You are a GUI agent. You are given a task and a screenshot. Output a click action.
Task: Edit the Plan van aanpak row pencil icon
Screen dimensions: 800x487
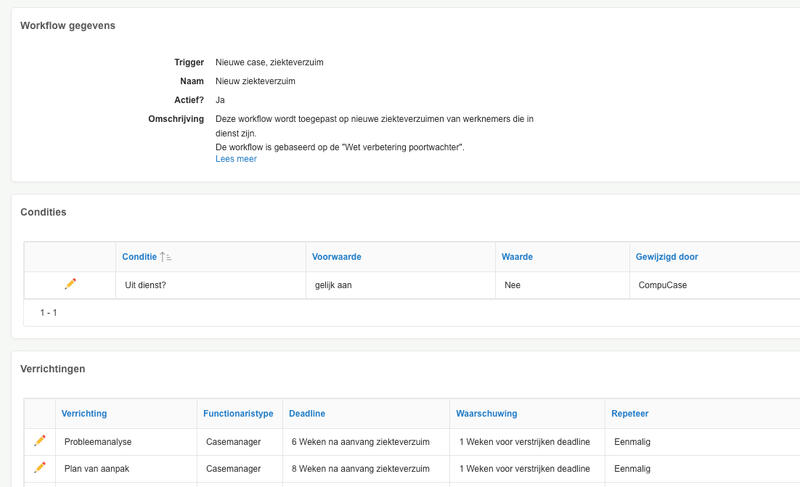point(40,467)
